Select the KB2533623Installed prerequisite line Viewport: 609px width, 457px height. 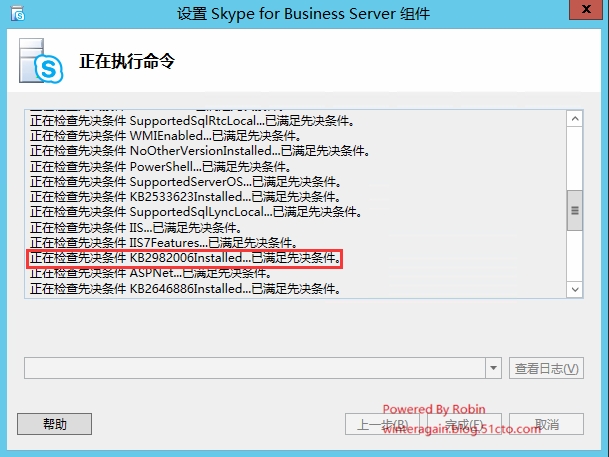186,197
